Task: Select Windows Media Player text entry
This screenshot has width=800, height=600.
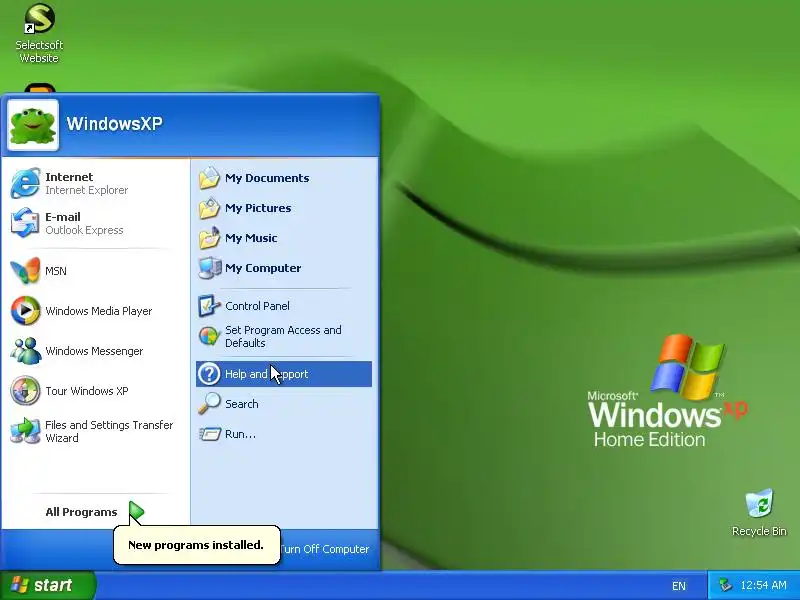Action: point(98,311)
